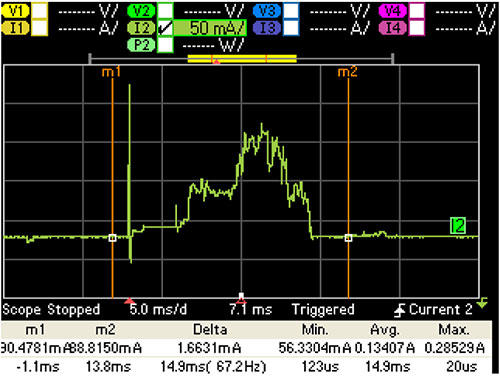Click the I1 current channel label
500x378 pixels.
[x=16, y=28]
